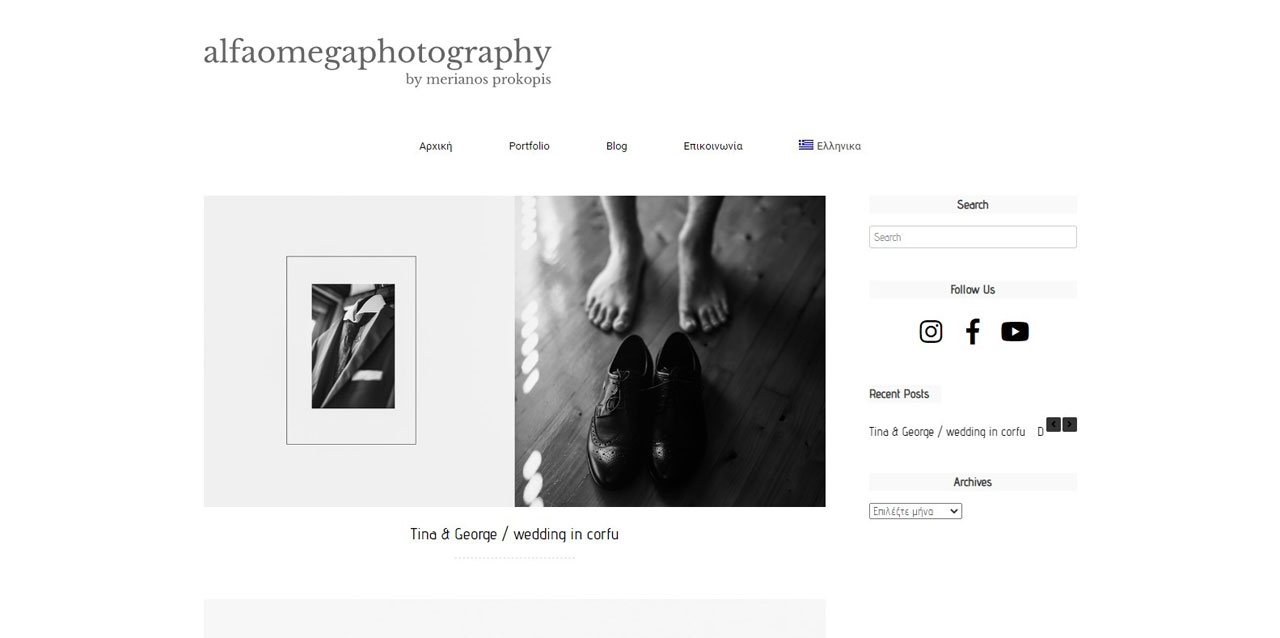Show previous recent post with left arrow
This screenshot has height=638, width=1280.
coord(1053,424)
